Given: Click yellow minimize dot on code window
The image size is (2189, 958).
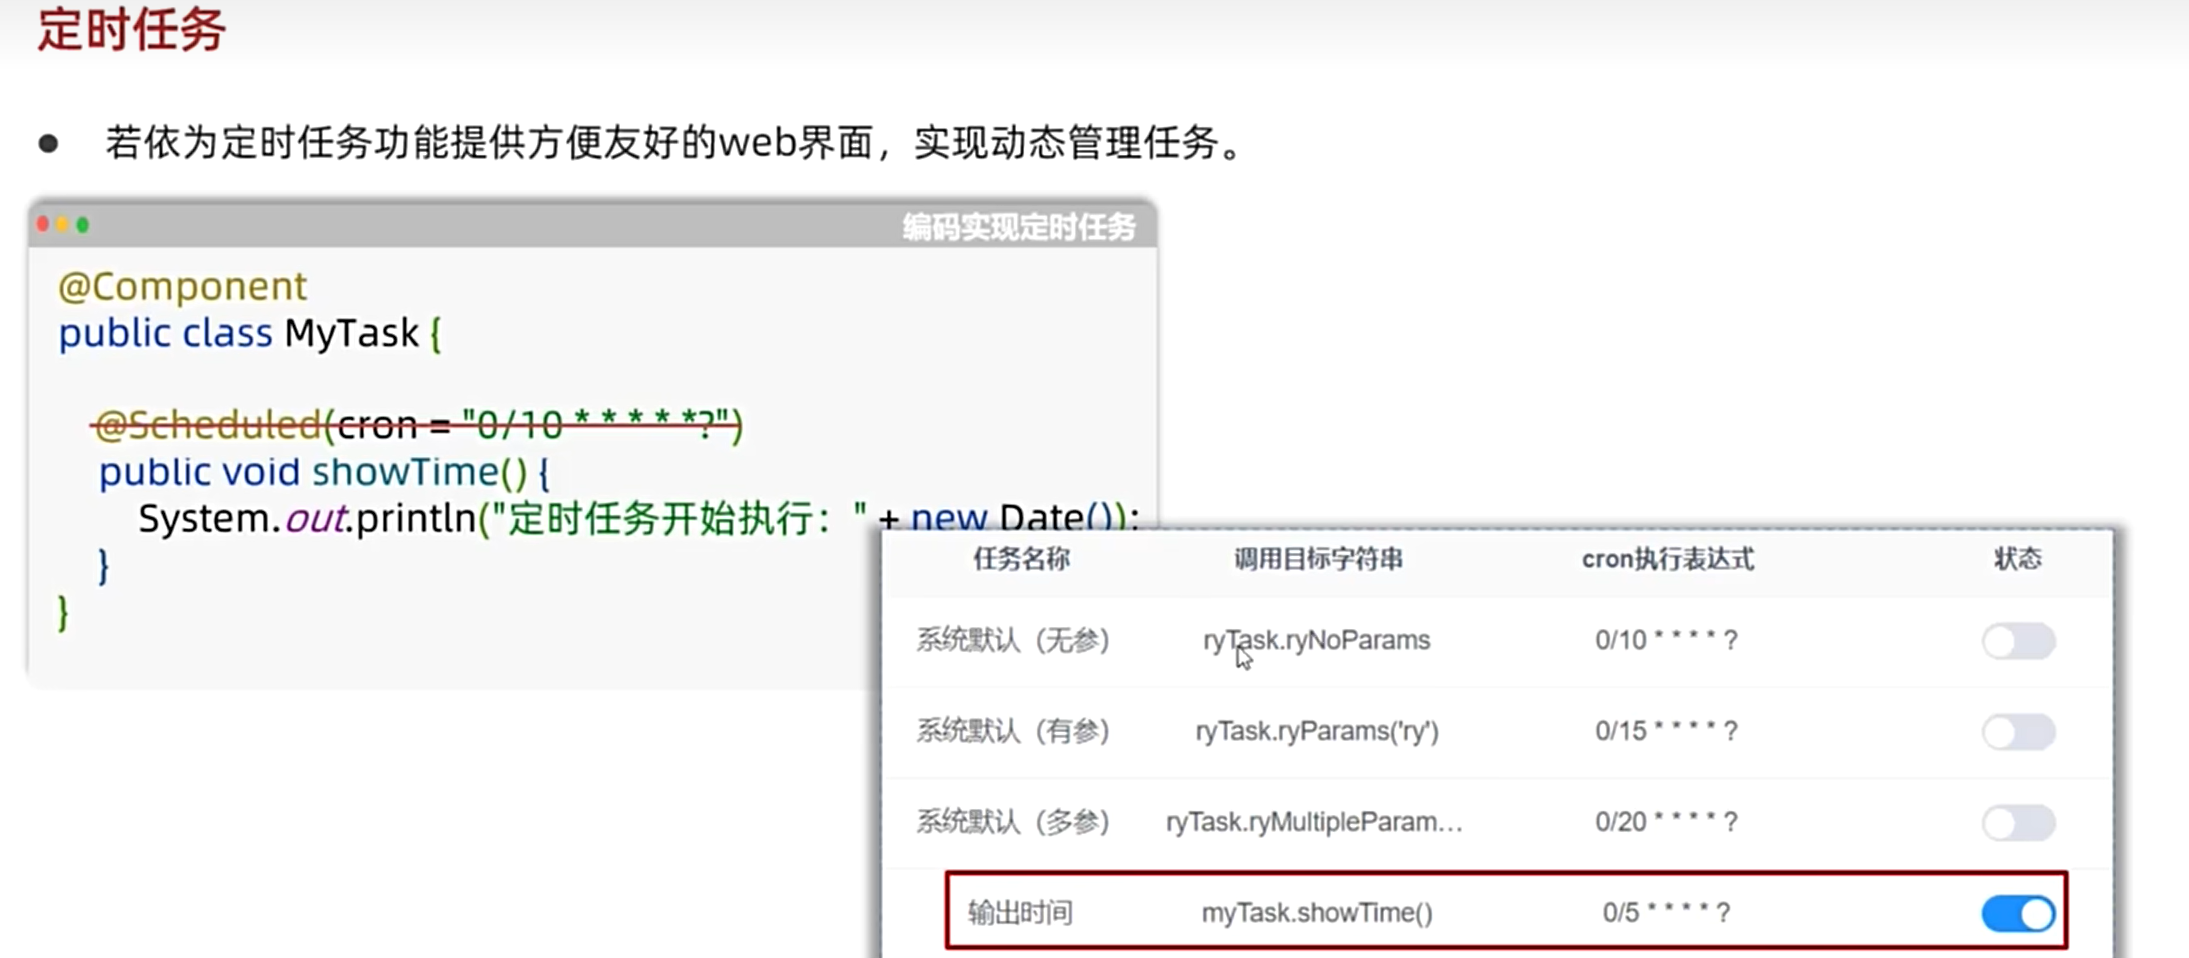Looking at the screenshot, I should [62, 224].
